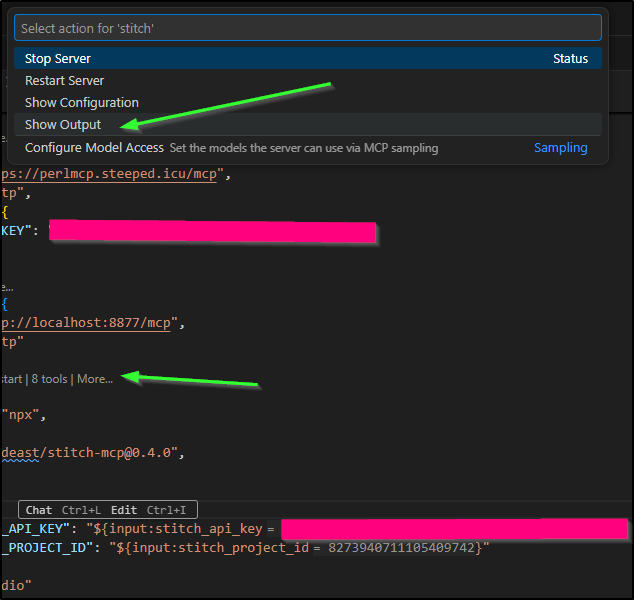Click the redacted value next to KEY

tap(212, 232)
